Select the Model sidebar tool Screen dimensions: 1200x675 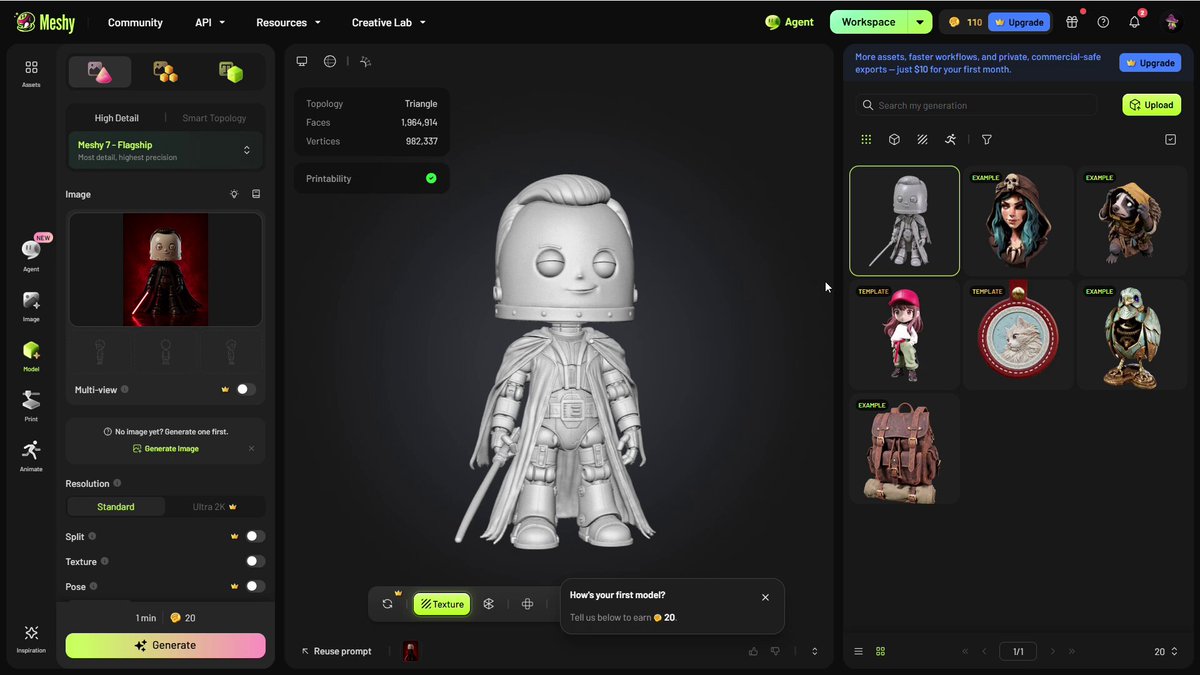coord(31,356)
